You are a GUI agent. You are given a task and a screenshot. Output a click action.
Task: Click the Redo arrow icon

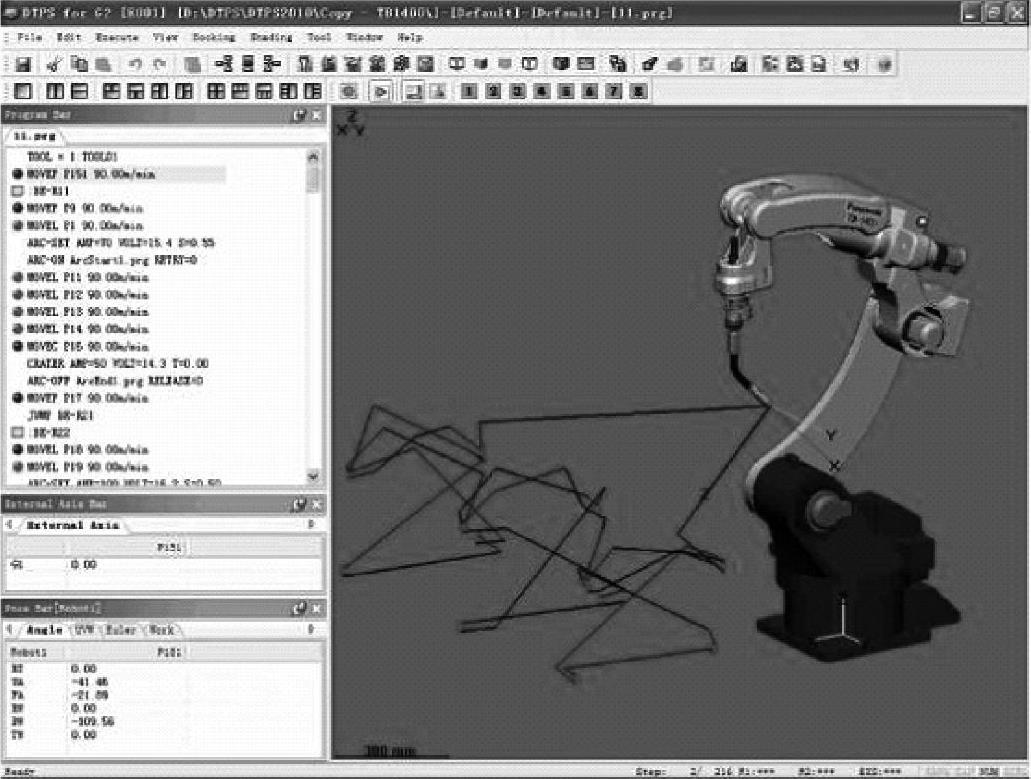[x=160, y=64]
